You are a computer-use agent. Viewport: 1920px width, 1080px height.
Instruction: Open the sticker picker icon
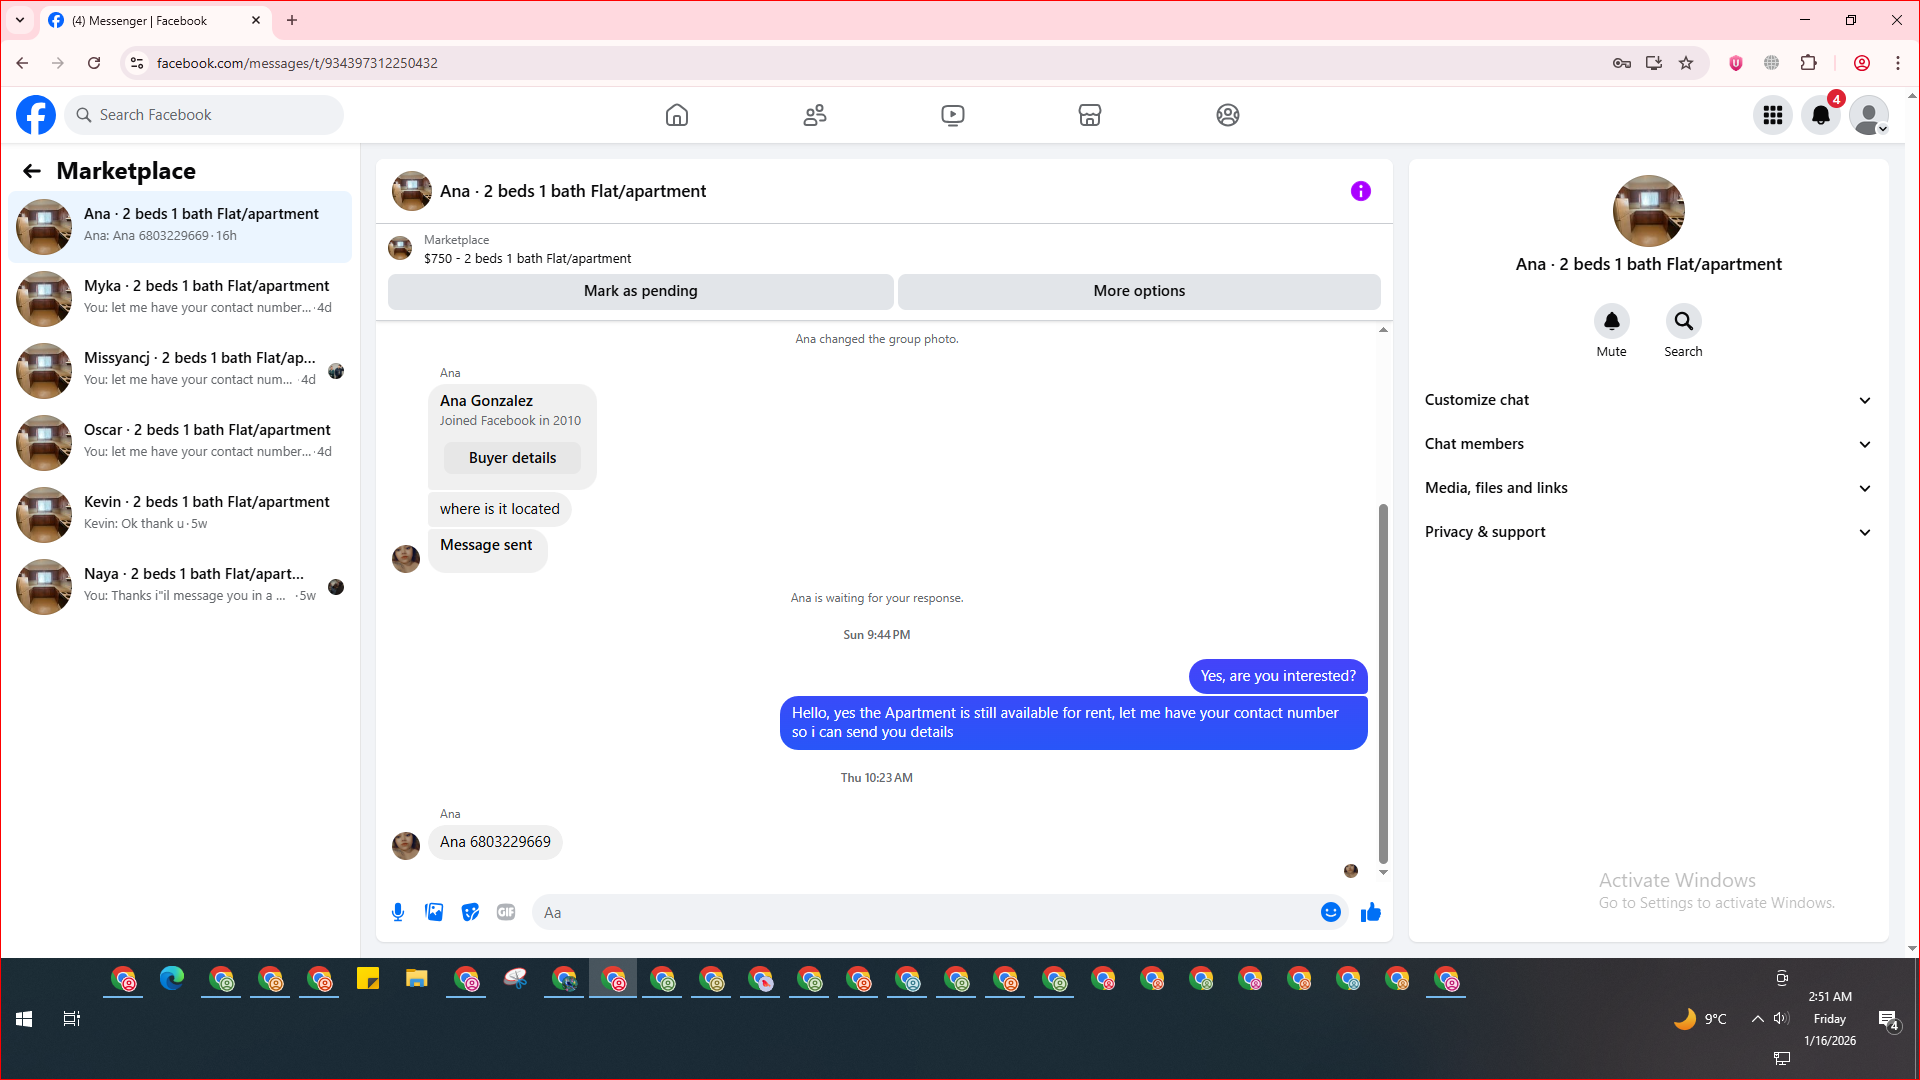pos(470,912)
